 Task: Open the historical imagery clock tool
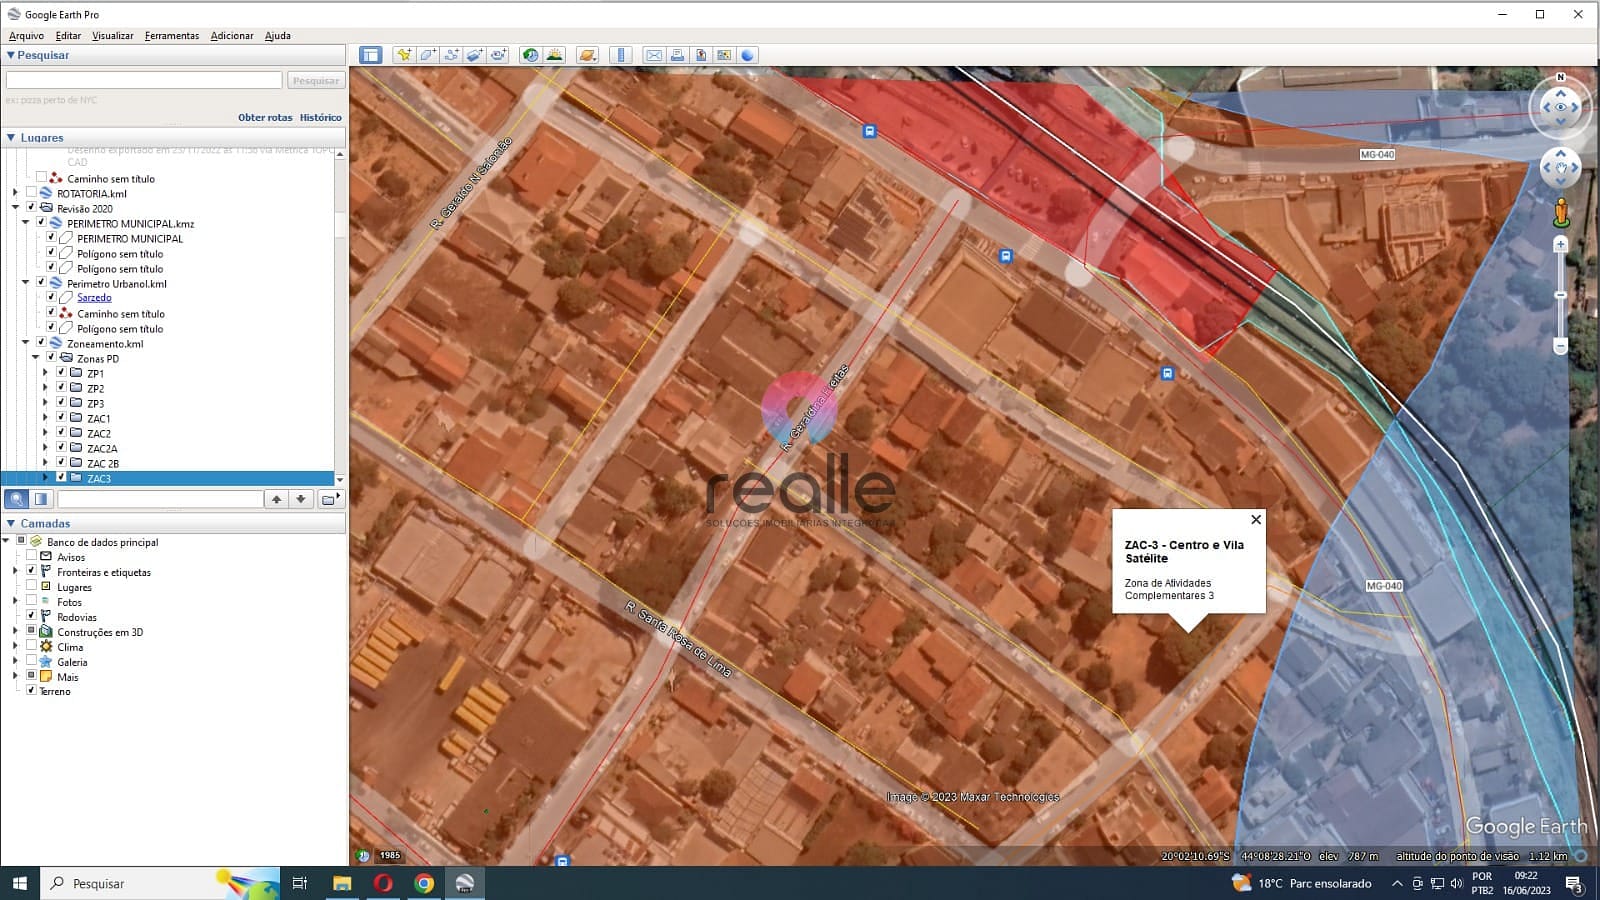[530, 55]
